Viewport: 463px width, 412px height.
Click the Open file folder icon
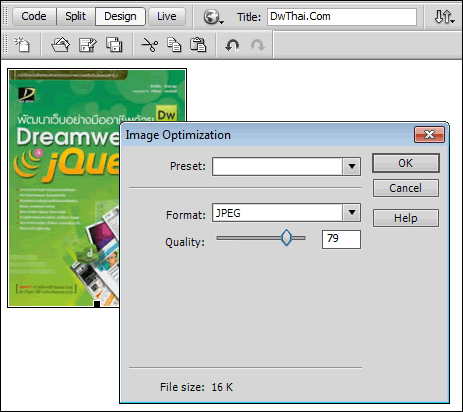tap(61, 45)
